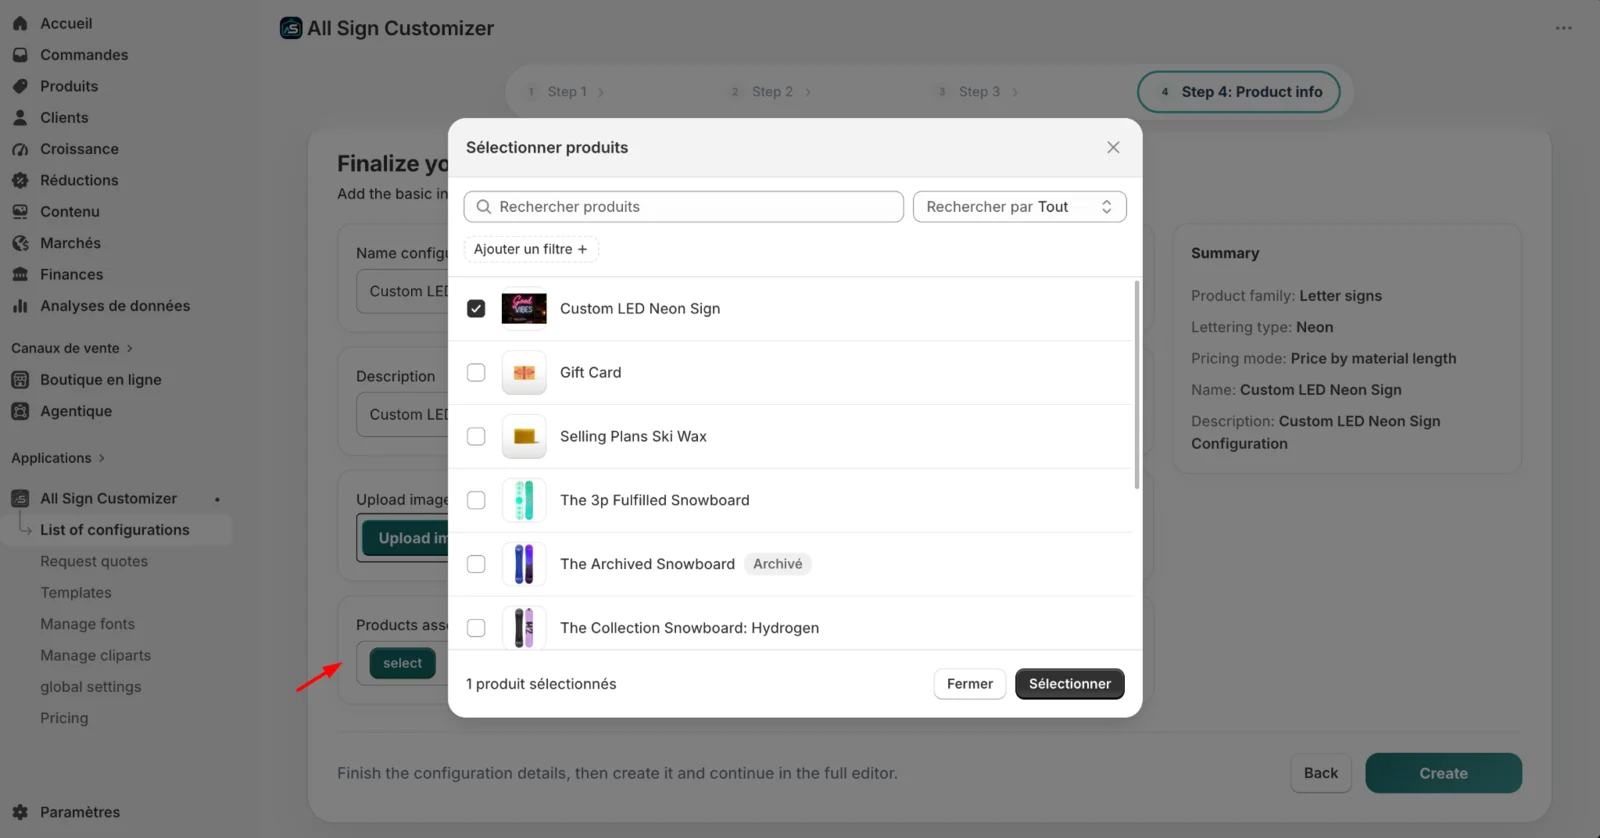Click the Sélectionner button
This screenshot has height=838, width=1600.
1070,684
